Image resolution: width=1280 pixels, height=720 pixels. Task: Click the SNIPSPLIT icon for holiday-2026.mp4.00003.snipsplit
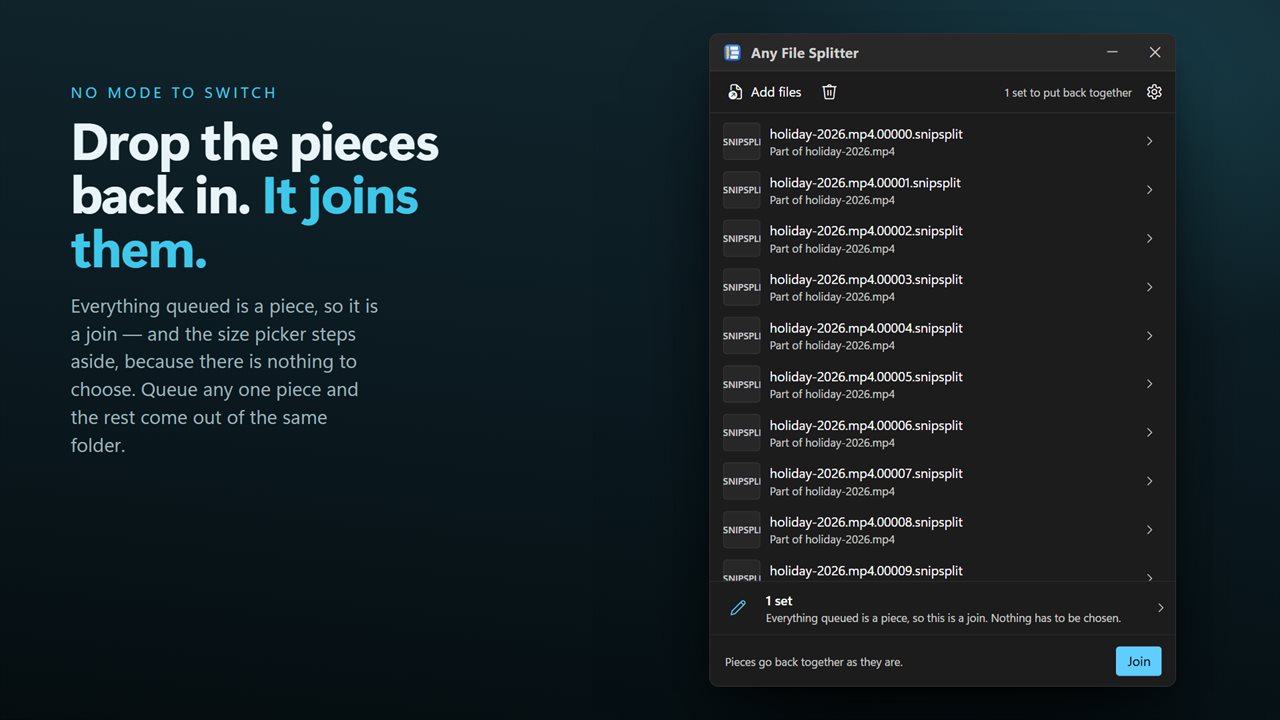point(742,287)
